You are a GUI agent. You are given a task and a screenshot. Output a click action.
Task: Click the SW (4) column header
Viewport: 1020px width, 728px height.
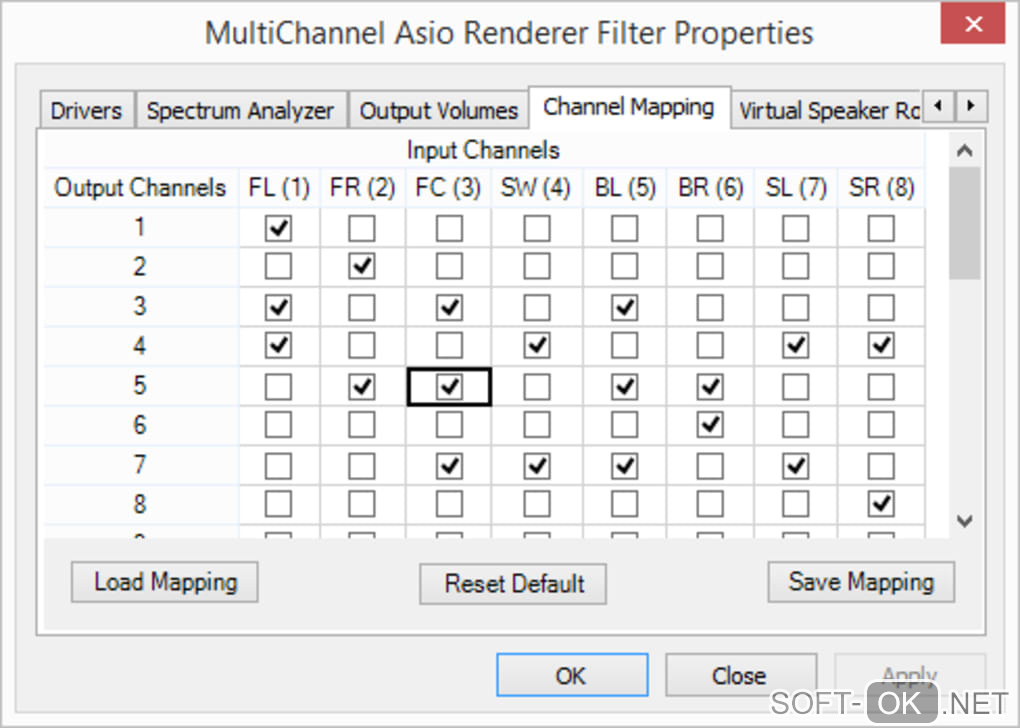tap(536, 187)
